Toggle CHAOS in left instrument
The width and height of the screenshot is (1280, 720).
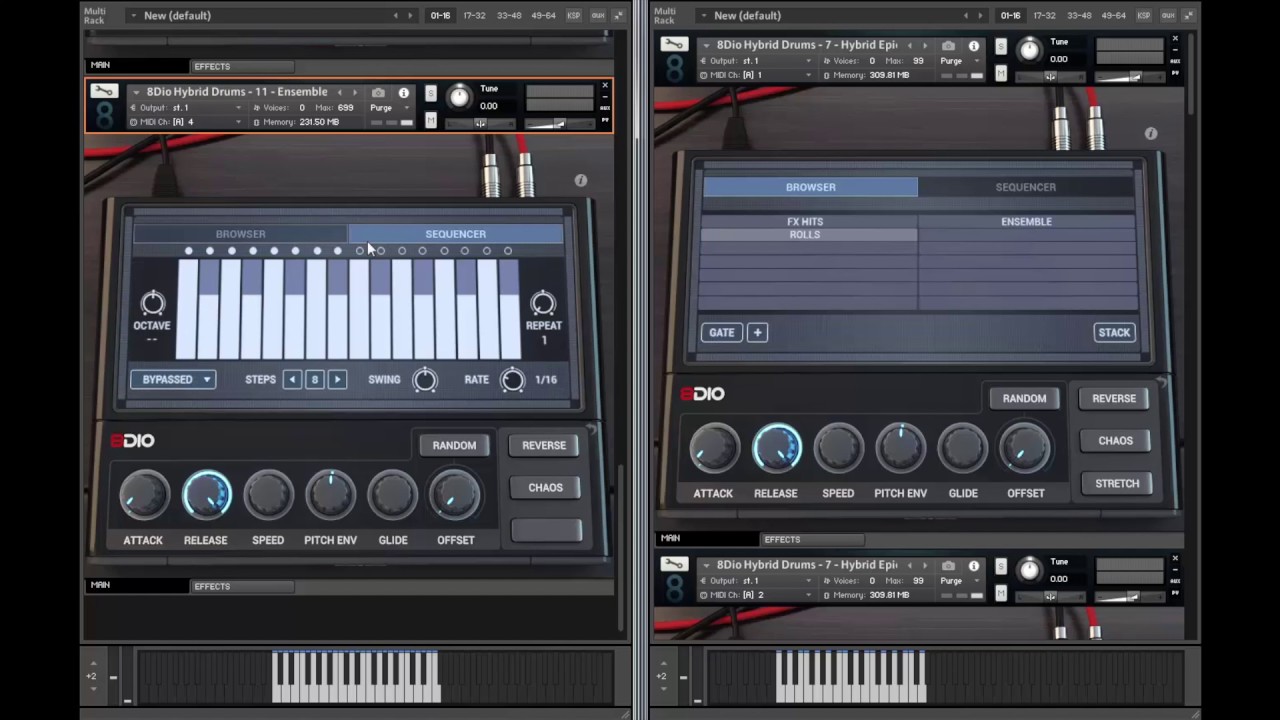click(545, 488)
